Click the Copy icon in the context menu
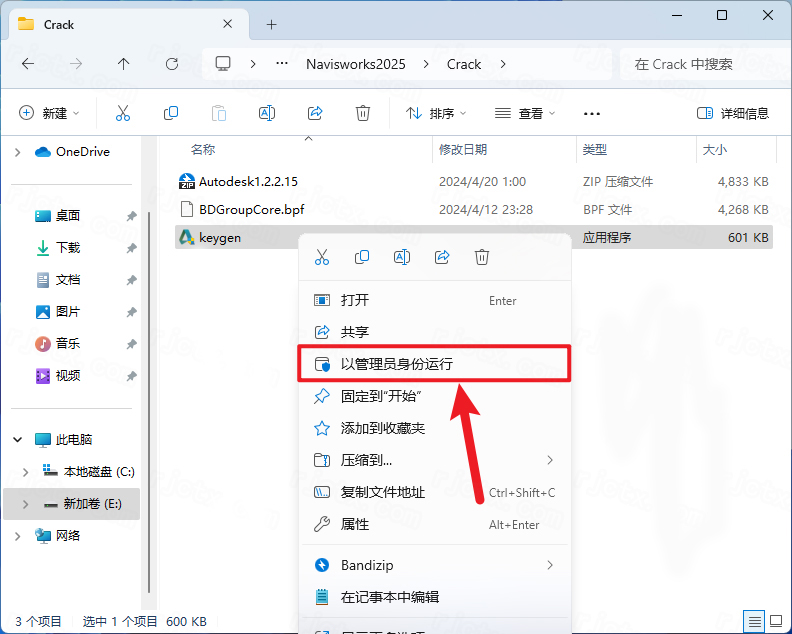The height and width of the screenshot is (634, 792). 362,257
